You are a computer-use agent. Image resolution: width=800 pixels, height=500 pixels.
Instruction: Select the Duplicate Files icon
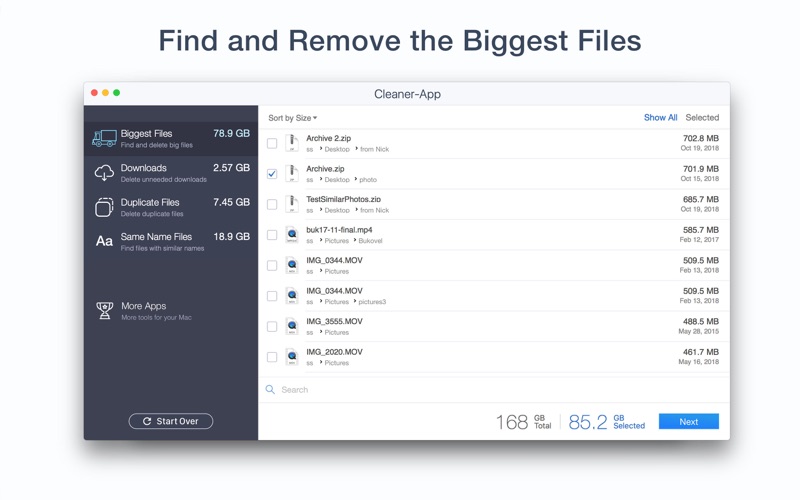point(104,207)
